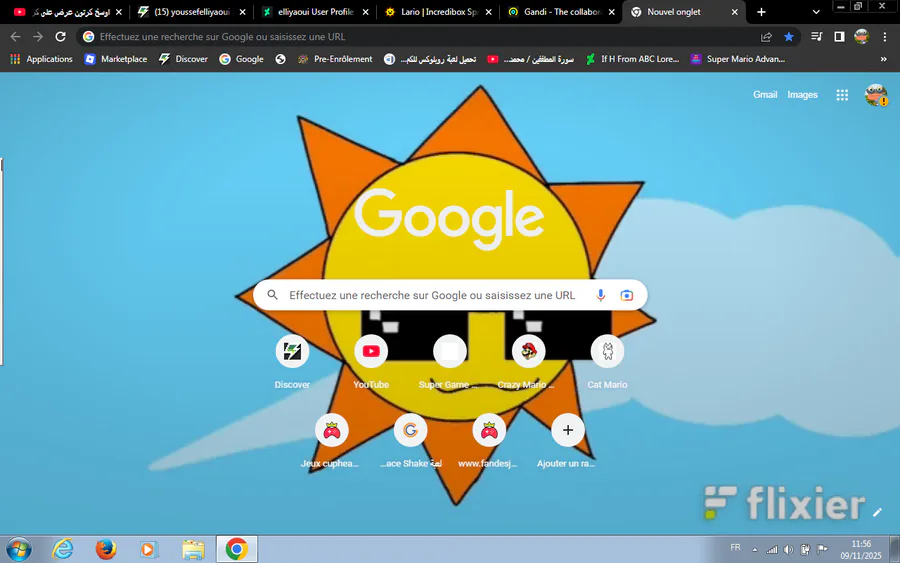Open the Super Mario Advan... bookmark

[x=738, y=59]
